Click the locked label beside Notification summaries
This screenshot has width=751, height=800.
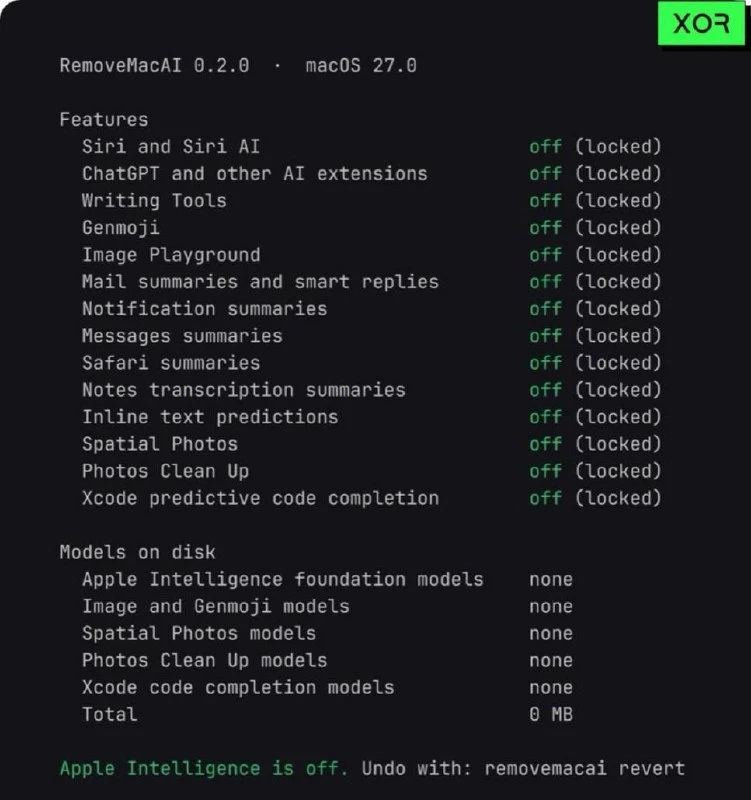point(618,309)
